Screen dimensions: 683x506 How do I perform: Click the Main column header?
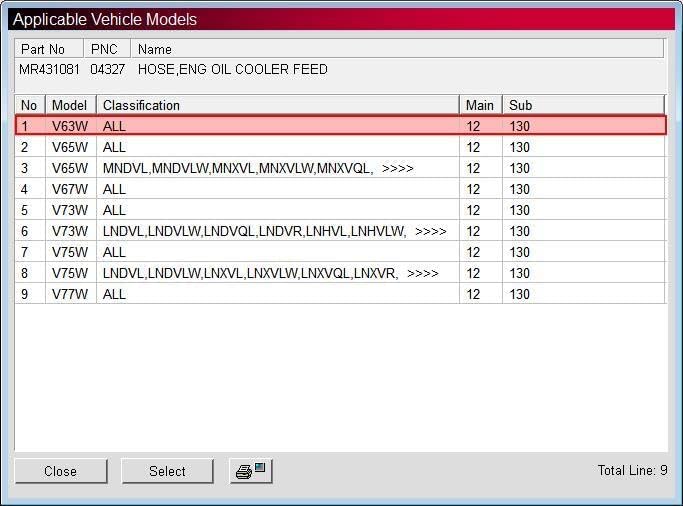pyautogui.click(x=481, y=105)
